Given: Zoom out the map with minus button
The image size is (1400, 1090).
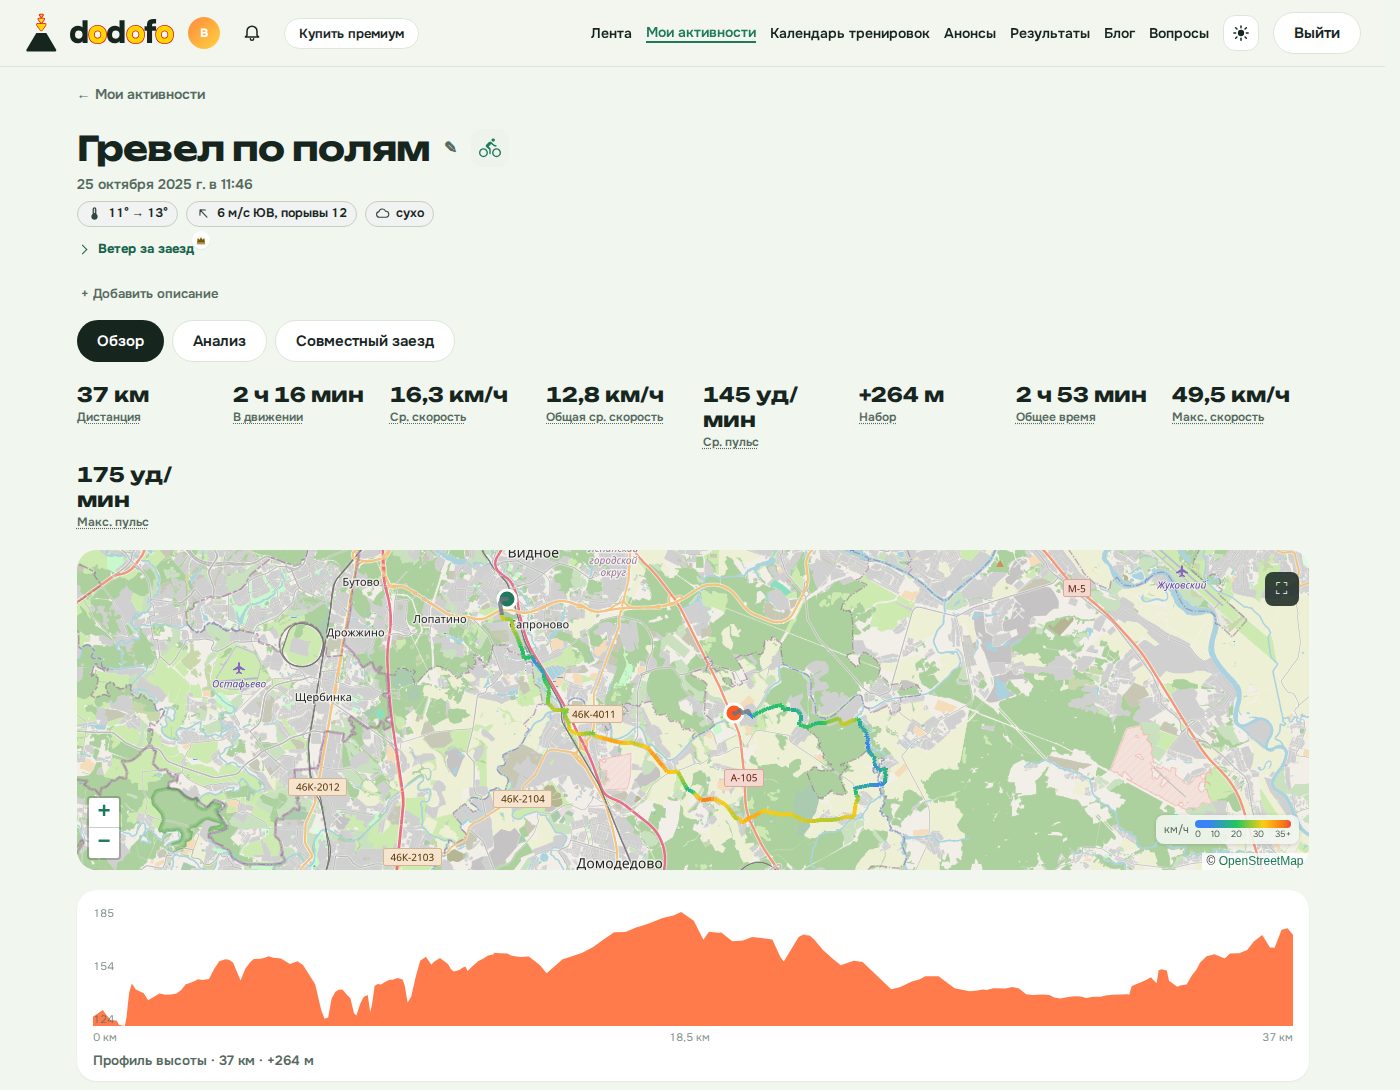Looking at the screenshot, I should point(104,842).
